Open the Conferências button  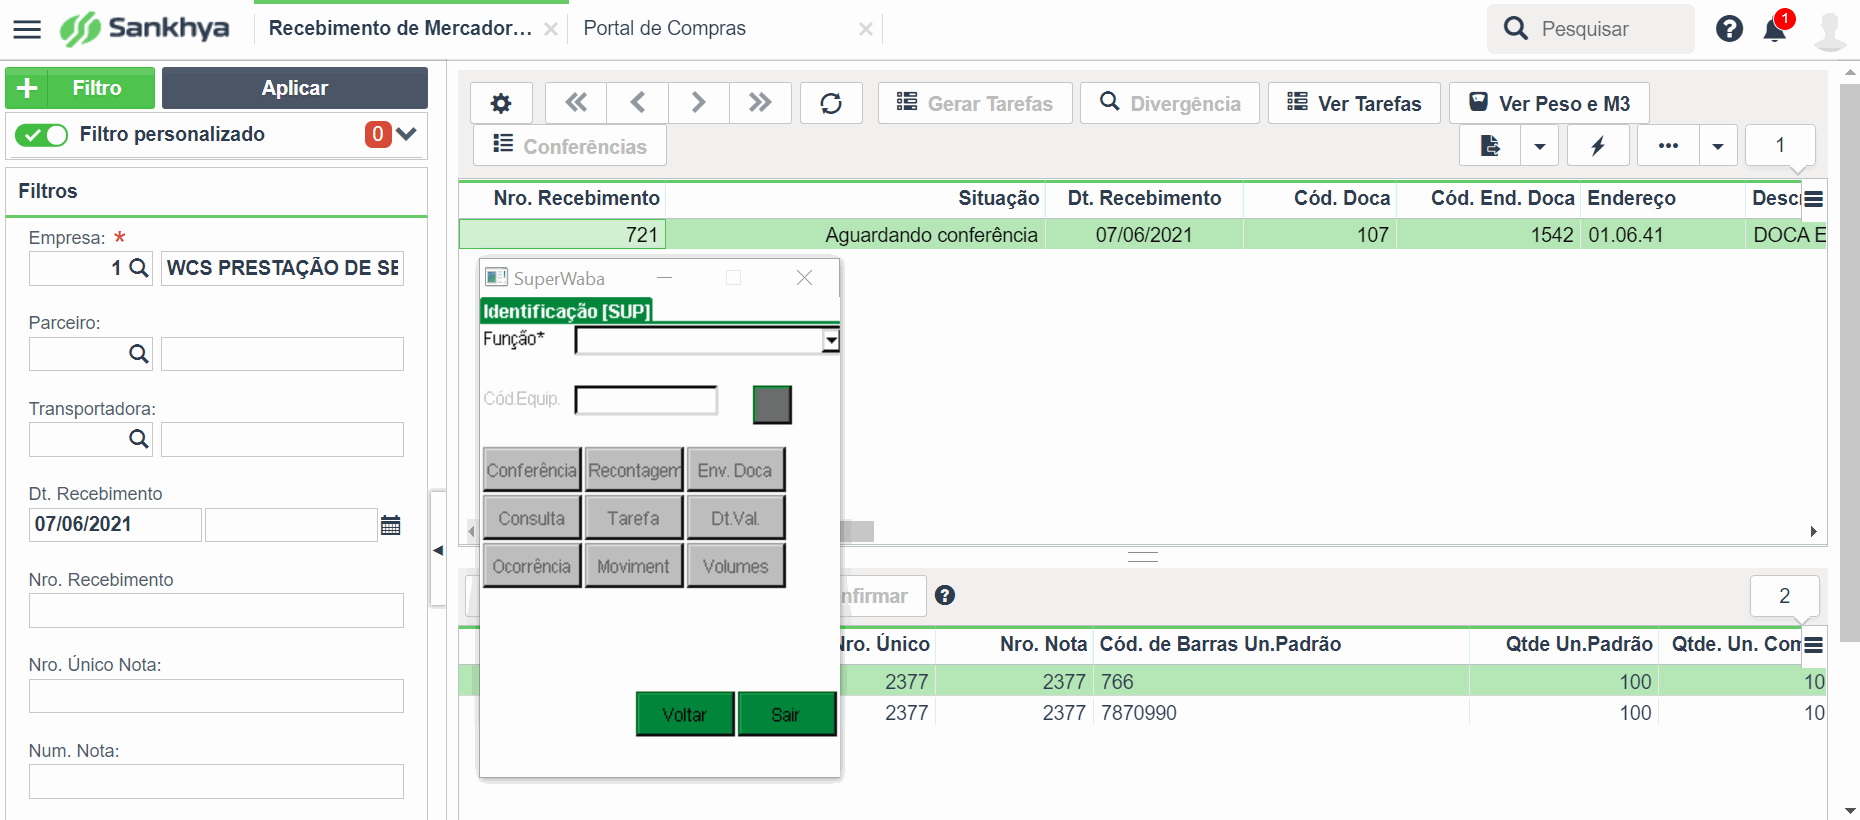[570, 146]
